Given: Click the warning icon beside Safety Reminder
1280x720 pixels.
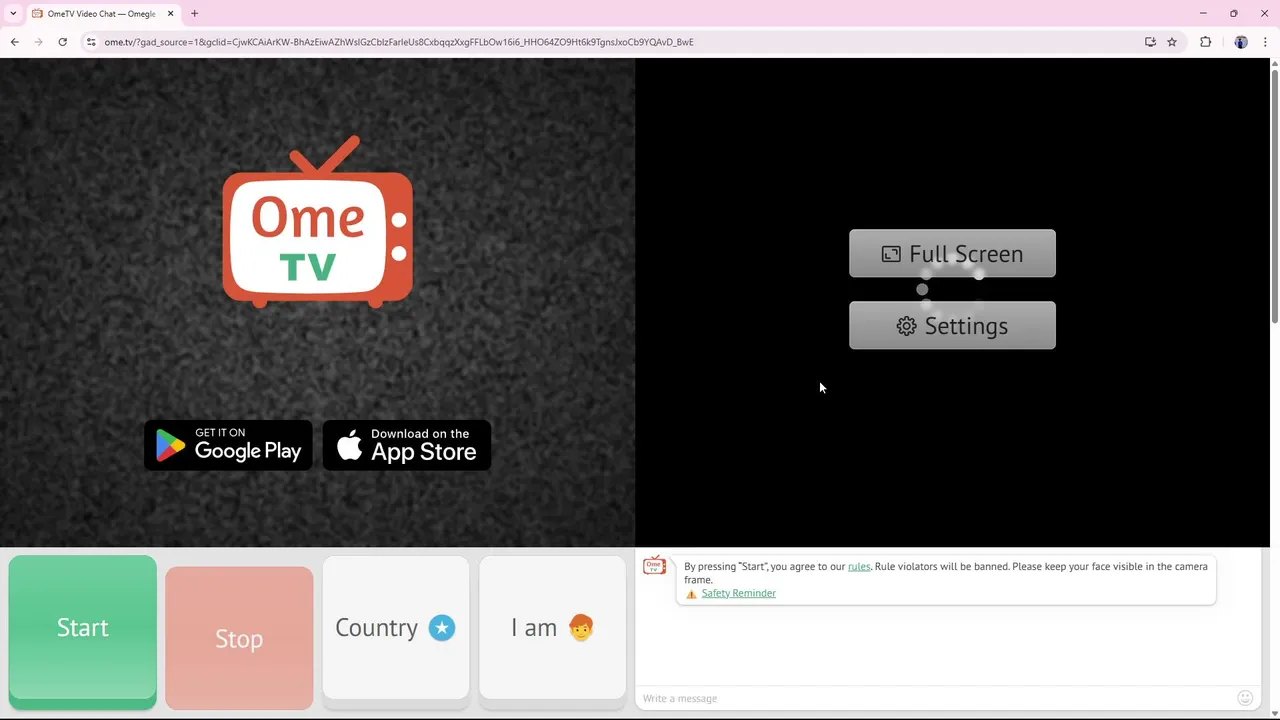Looking at the screenshot, I should [x=691, y=594].
